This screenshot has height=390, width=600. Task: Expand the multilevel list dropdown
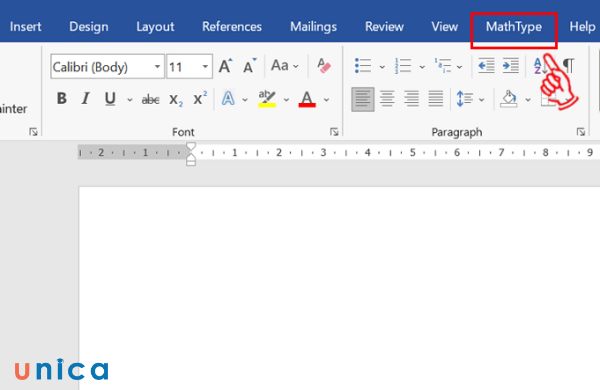click(x=460, y=67)
